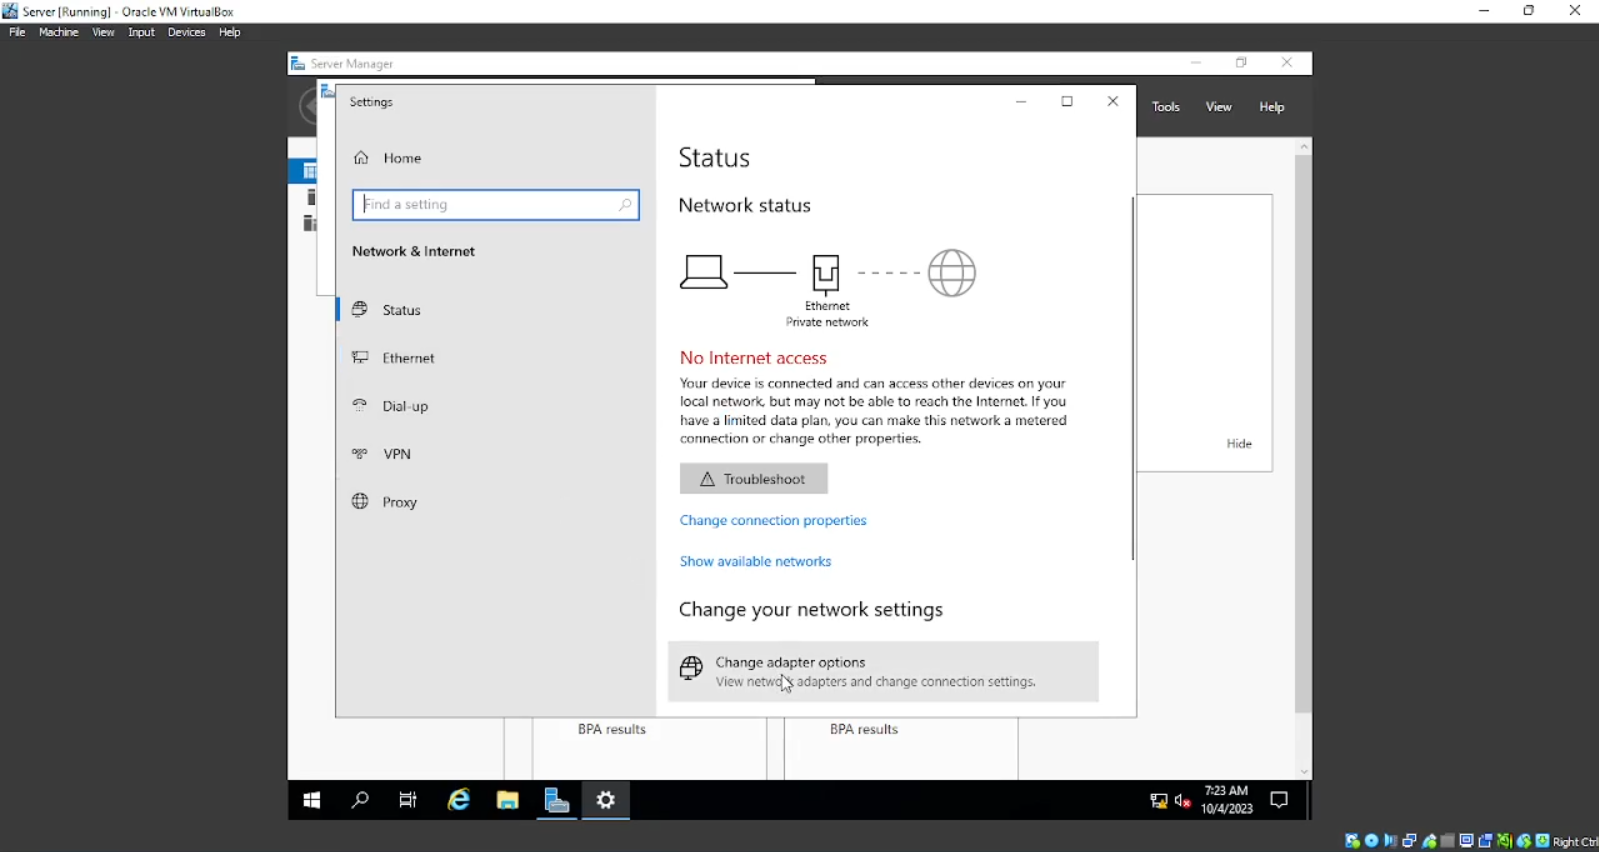Open Proxy settings page
Viewport: 1599px width, 852px height.
(x=398, y=502)
